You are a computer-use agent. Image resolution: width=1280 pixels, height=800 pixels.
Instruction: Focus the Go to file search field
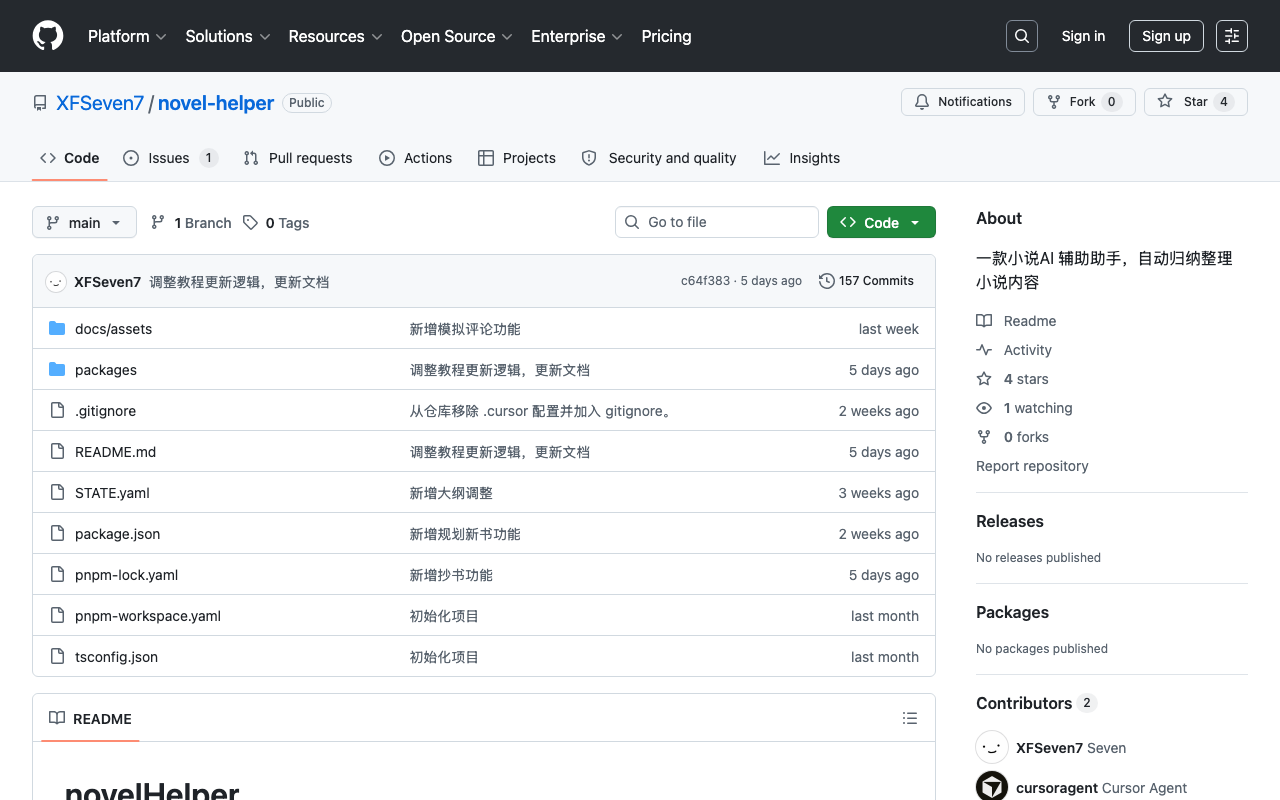tap(717, 222)
